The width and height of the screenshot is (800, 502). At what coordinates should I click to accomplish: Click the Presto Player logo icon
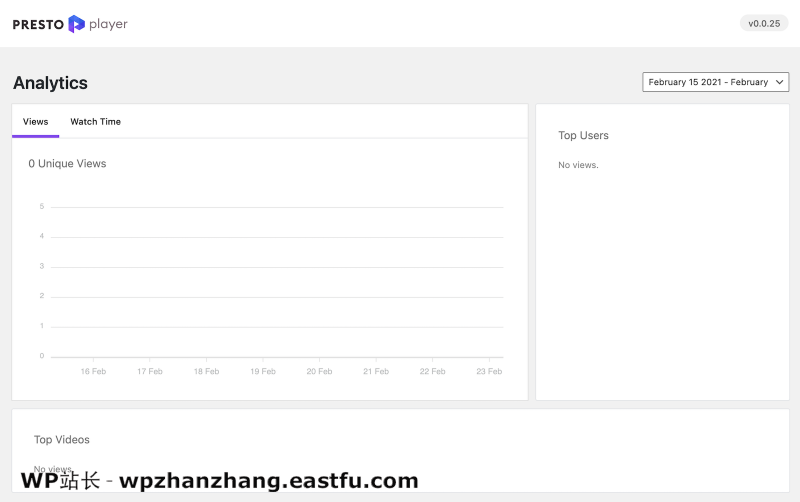pyautogui.click(x=77, y=24)
